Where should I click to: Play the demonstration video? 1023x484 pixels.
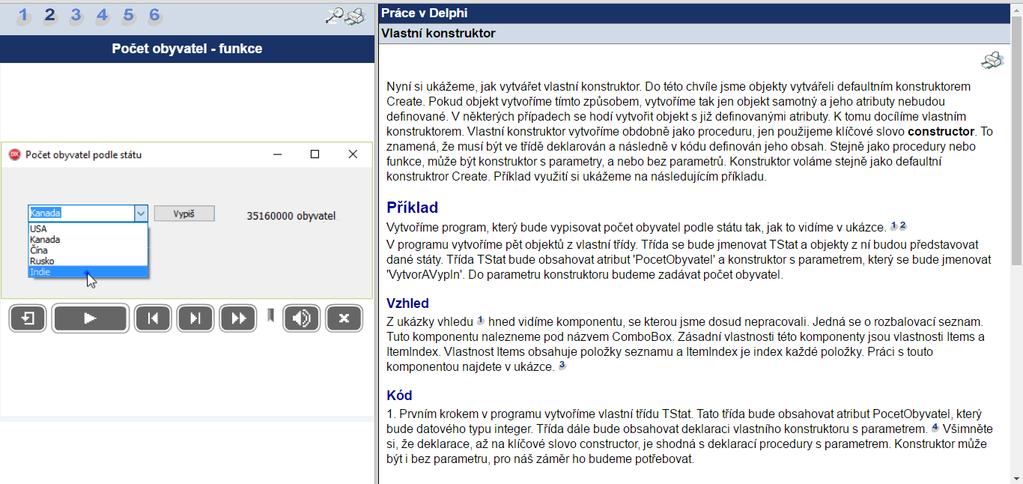point(90,318)
